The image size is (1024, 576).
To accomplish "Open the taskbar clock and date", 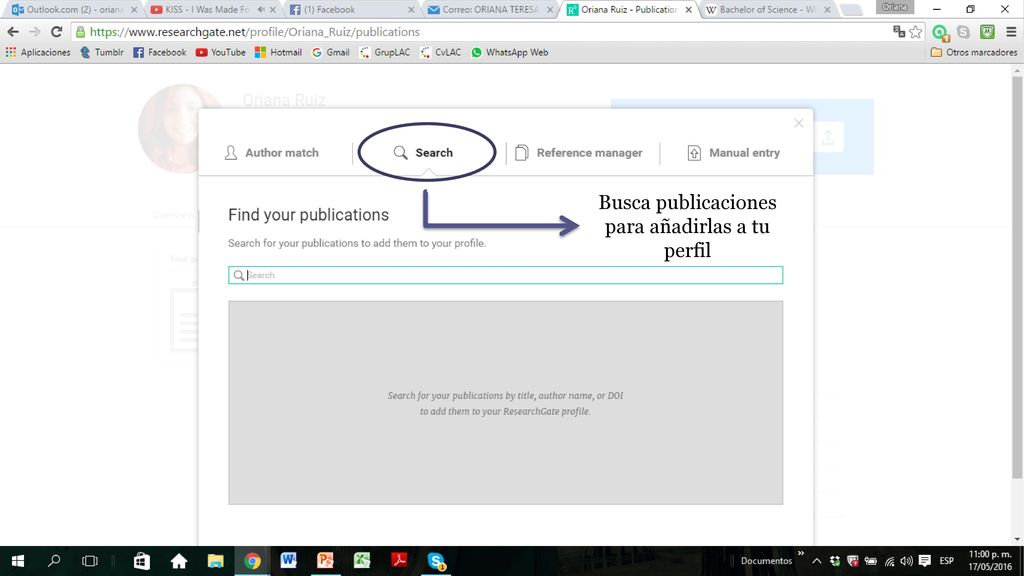I will coord(989,561).
